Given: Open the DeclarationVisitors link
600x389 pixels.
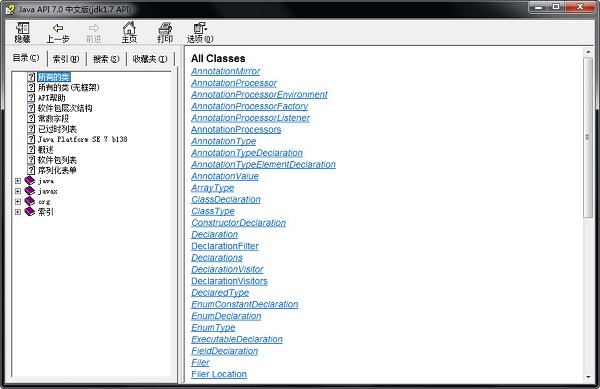Looking at the screenshot, I should pyautogui.click(x=229, y=281).
